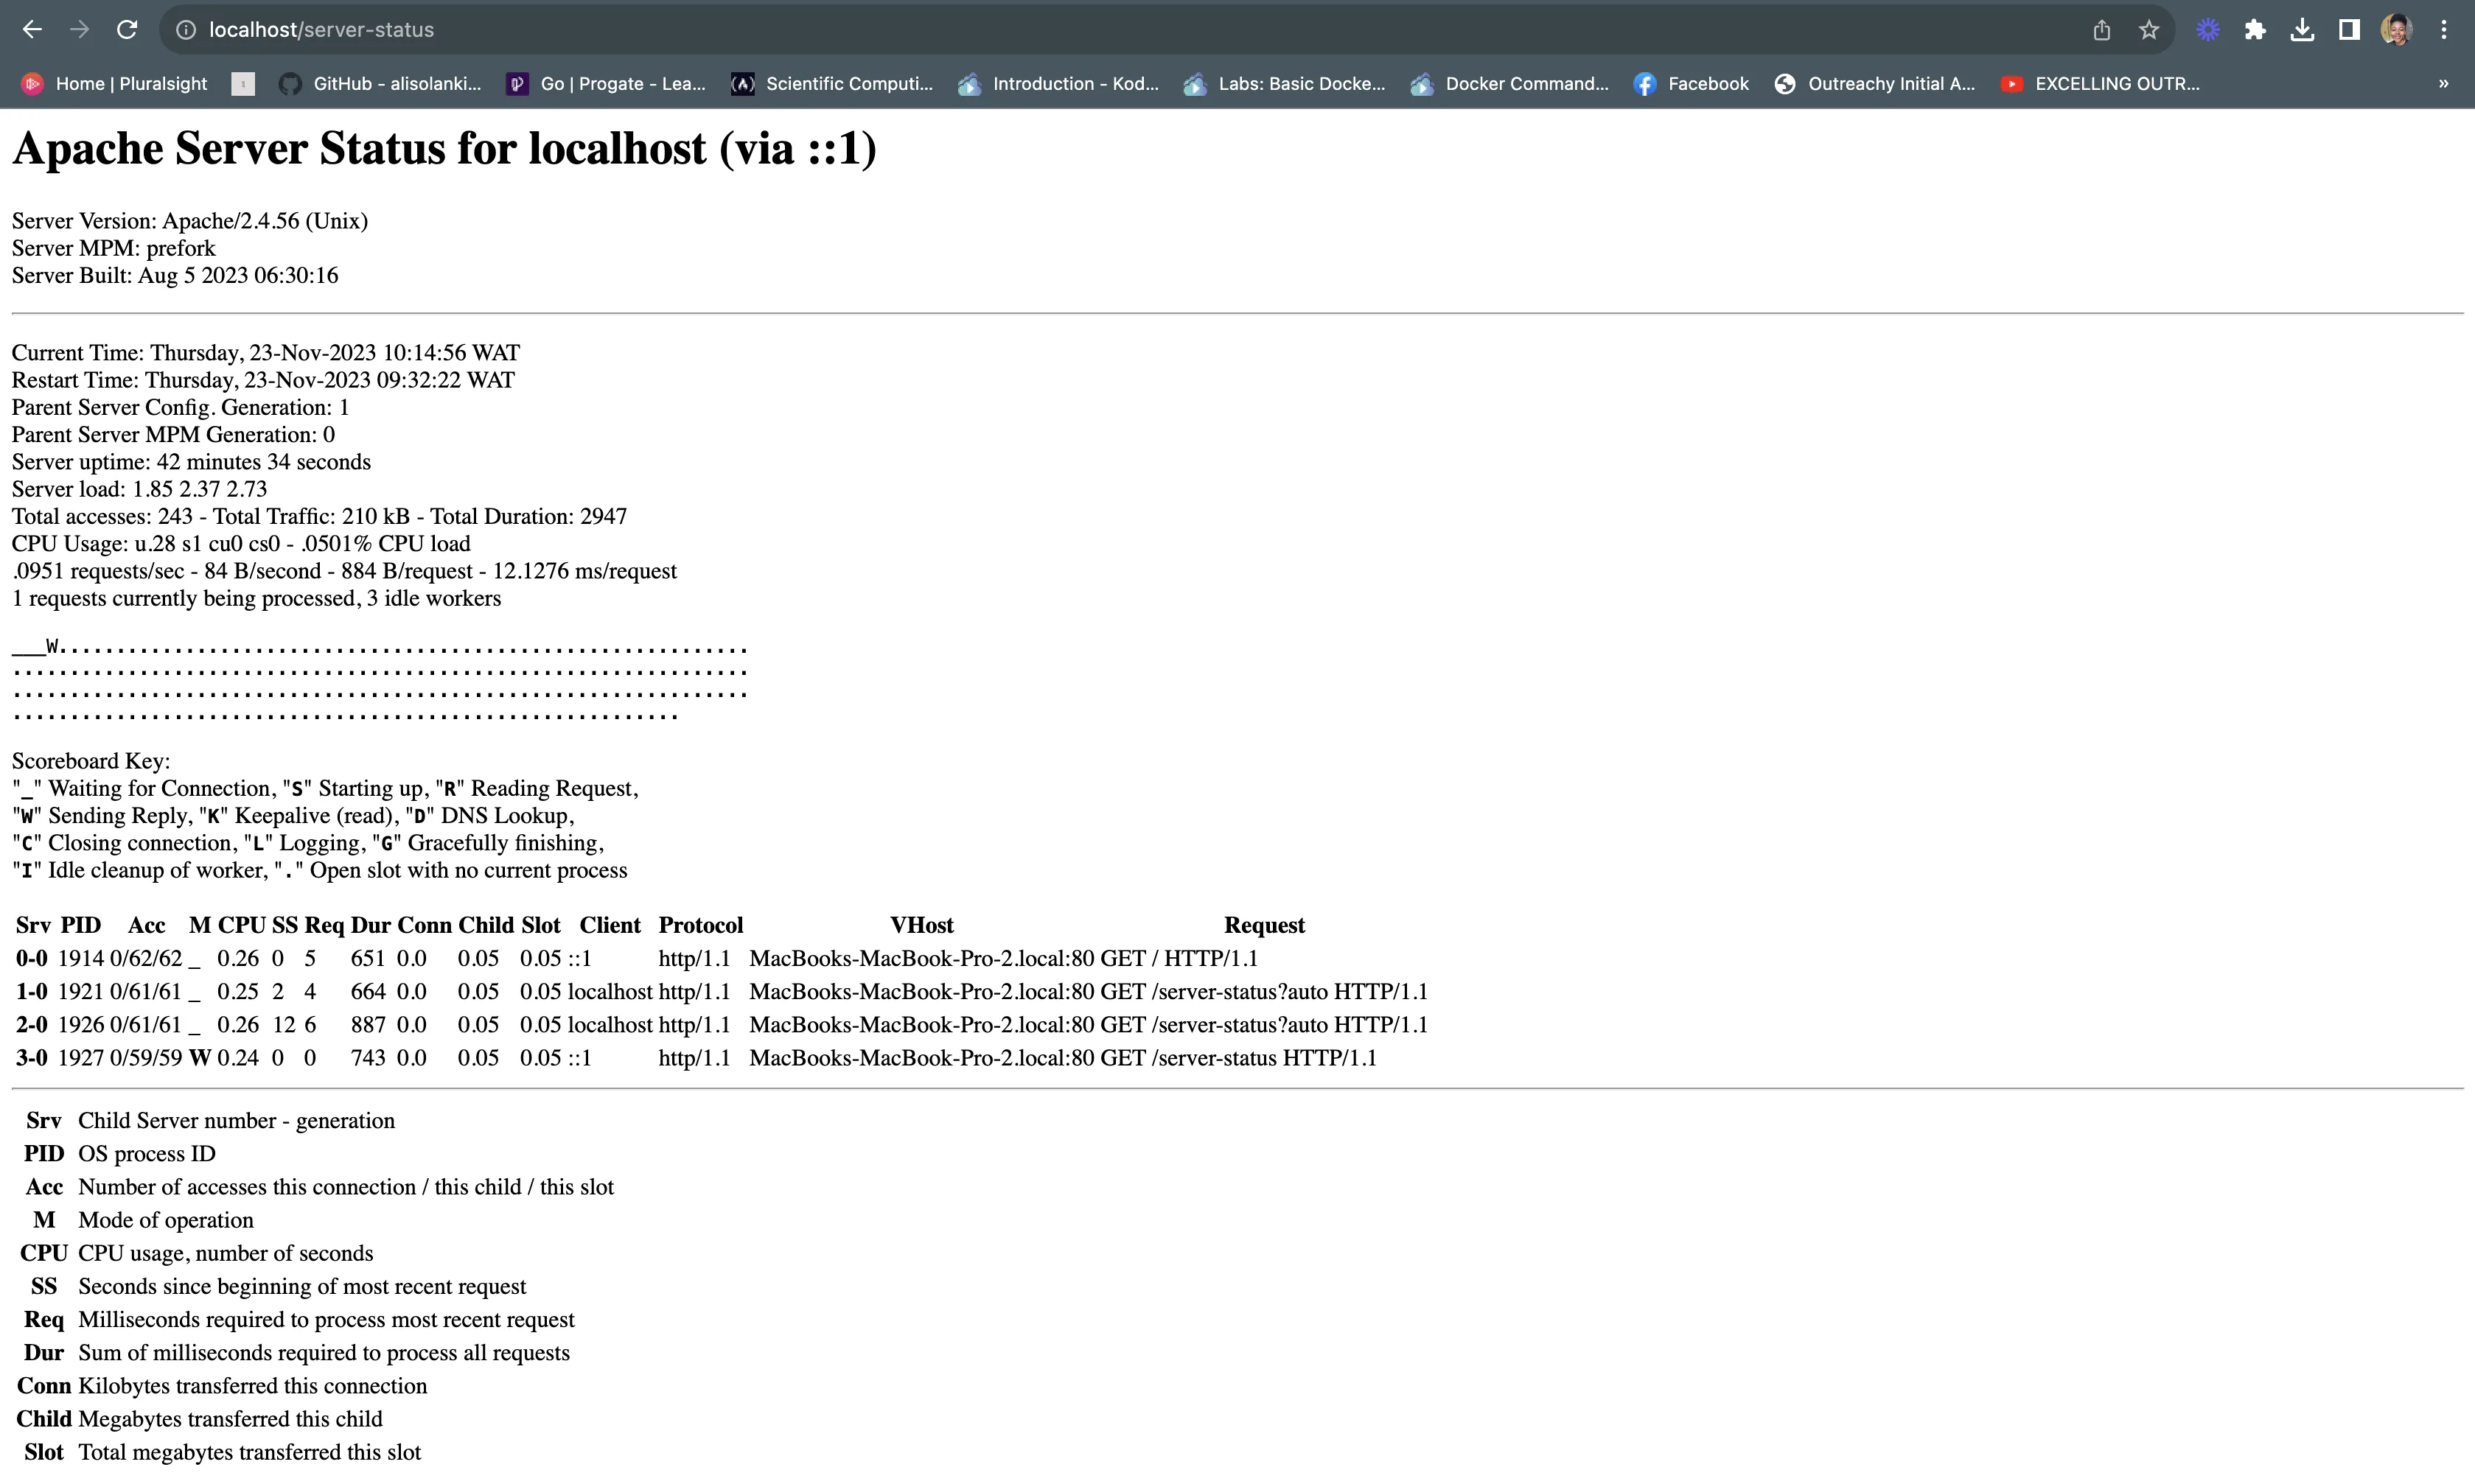Image resolution: width=2475 pixels, height=1484 pixels.
Task: Open the unlabeled grey bookmark icon
Action: (x=243, y=84)
